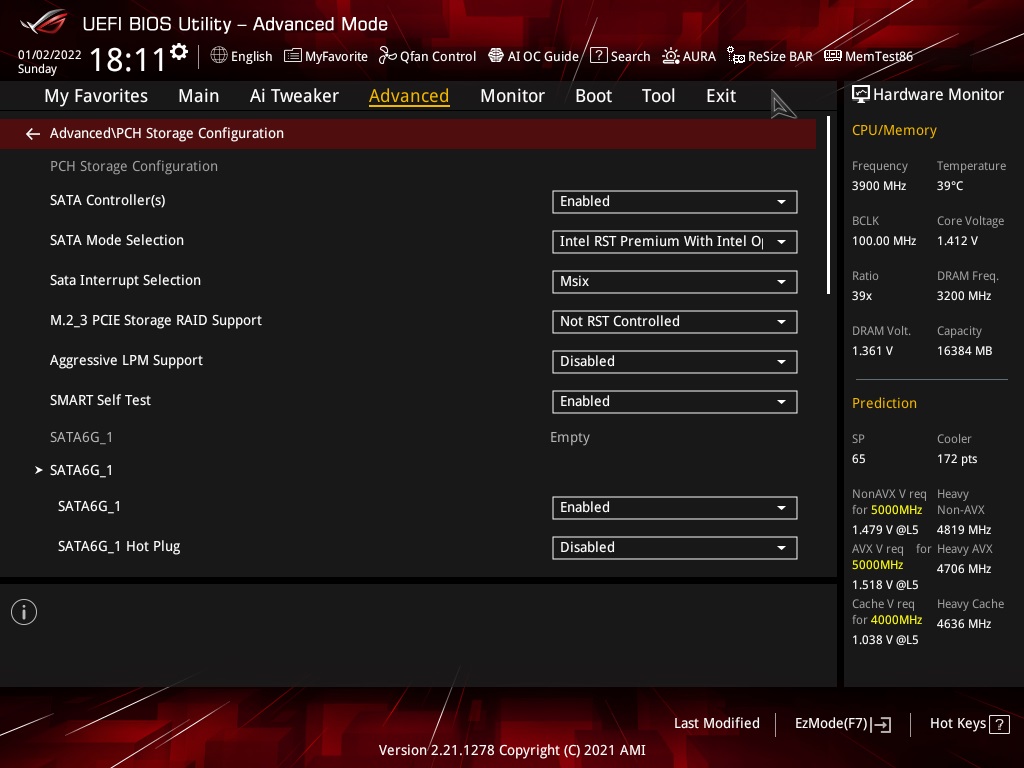The image size is (1024, 768).
Task: Click the back arrow in the breadcrumb
Action: [x=33, y=134]
